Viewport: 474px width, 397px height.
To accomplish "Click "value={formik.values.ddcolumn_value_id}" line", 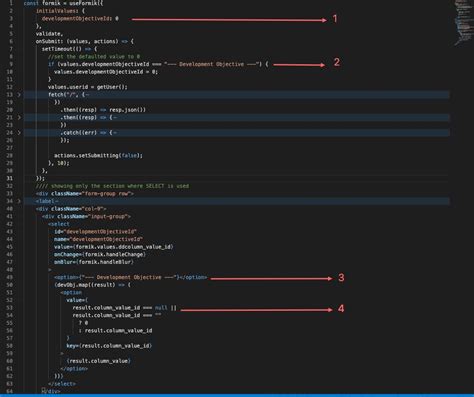I will tap(114, 247).
